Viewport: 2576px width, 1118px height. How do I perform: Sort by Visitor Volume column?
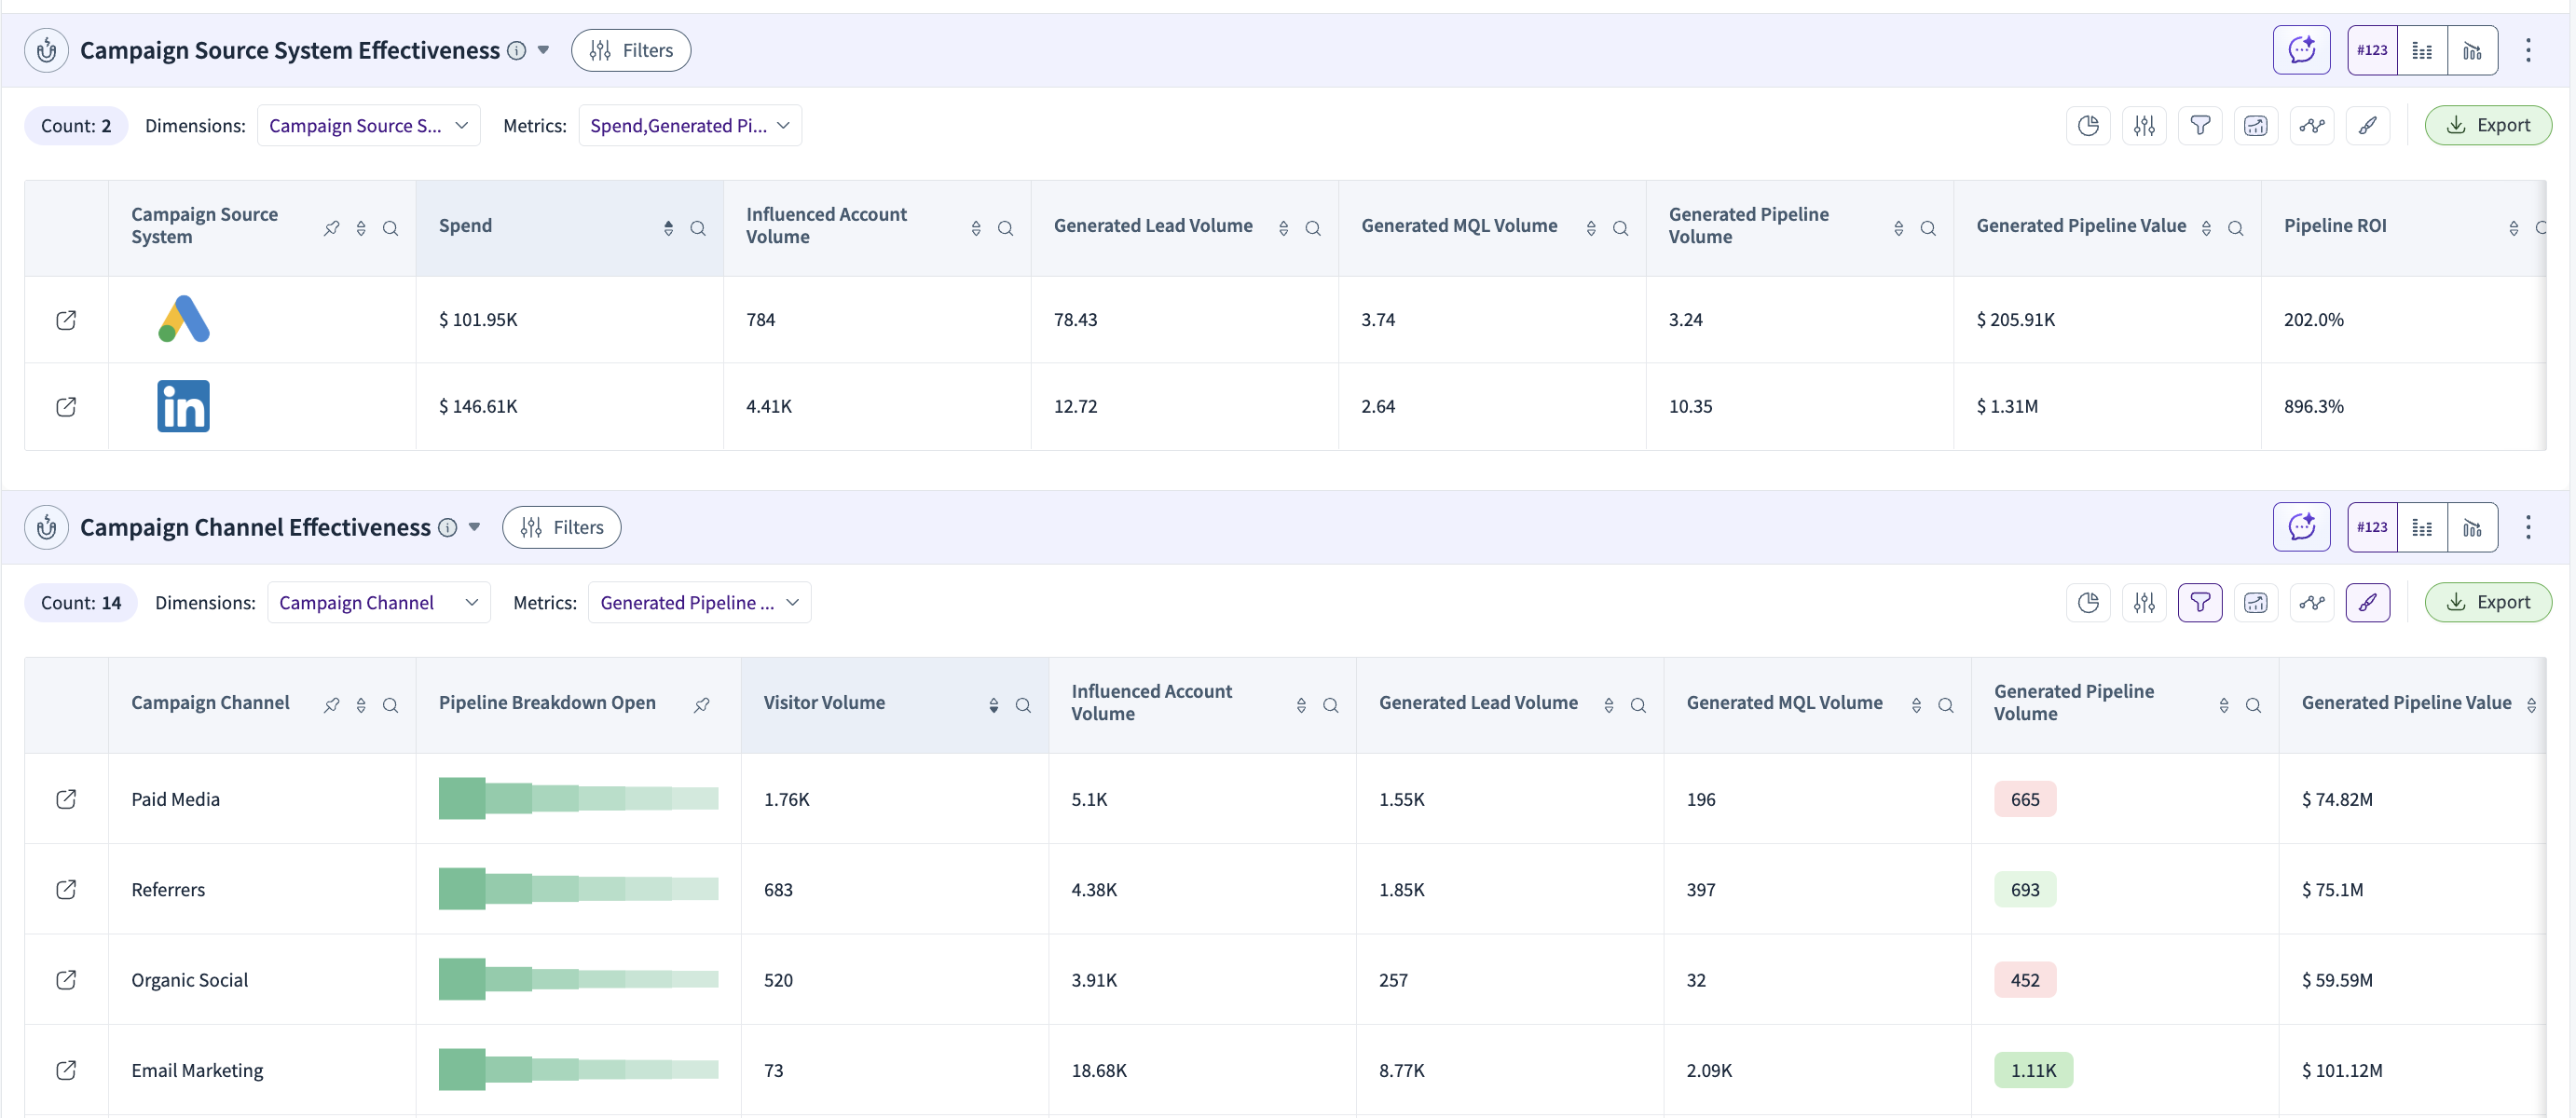[993, 706]
